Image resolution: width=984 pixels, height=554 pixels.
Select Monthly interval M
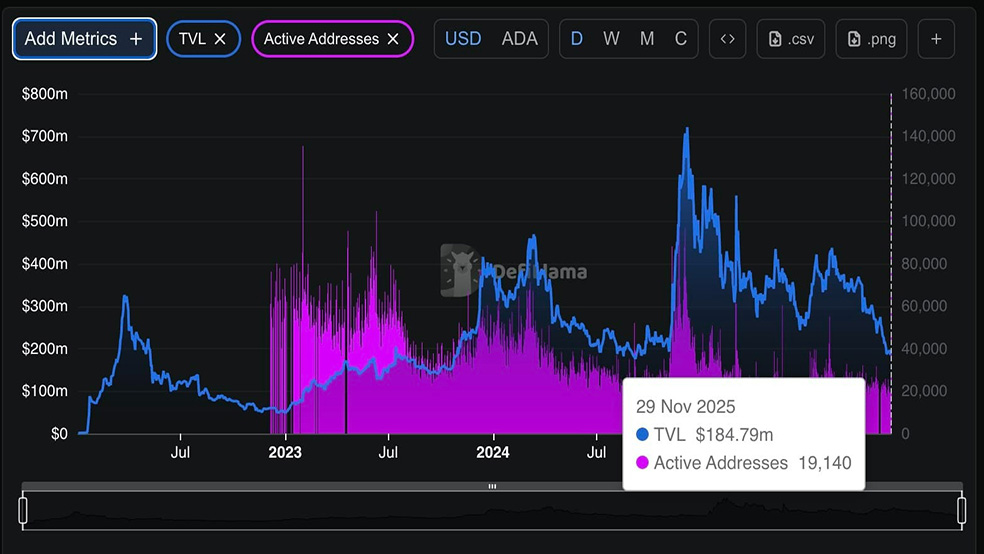point(647,39)
